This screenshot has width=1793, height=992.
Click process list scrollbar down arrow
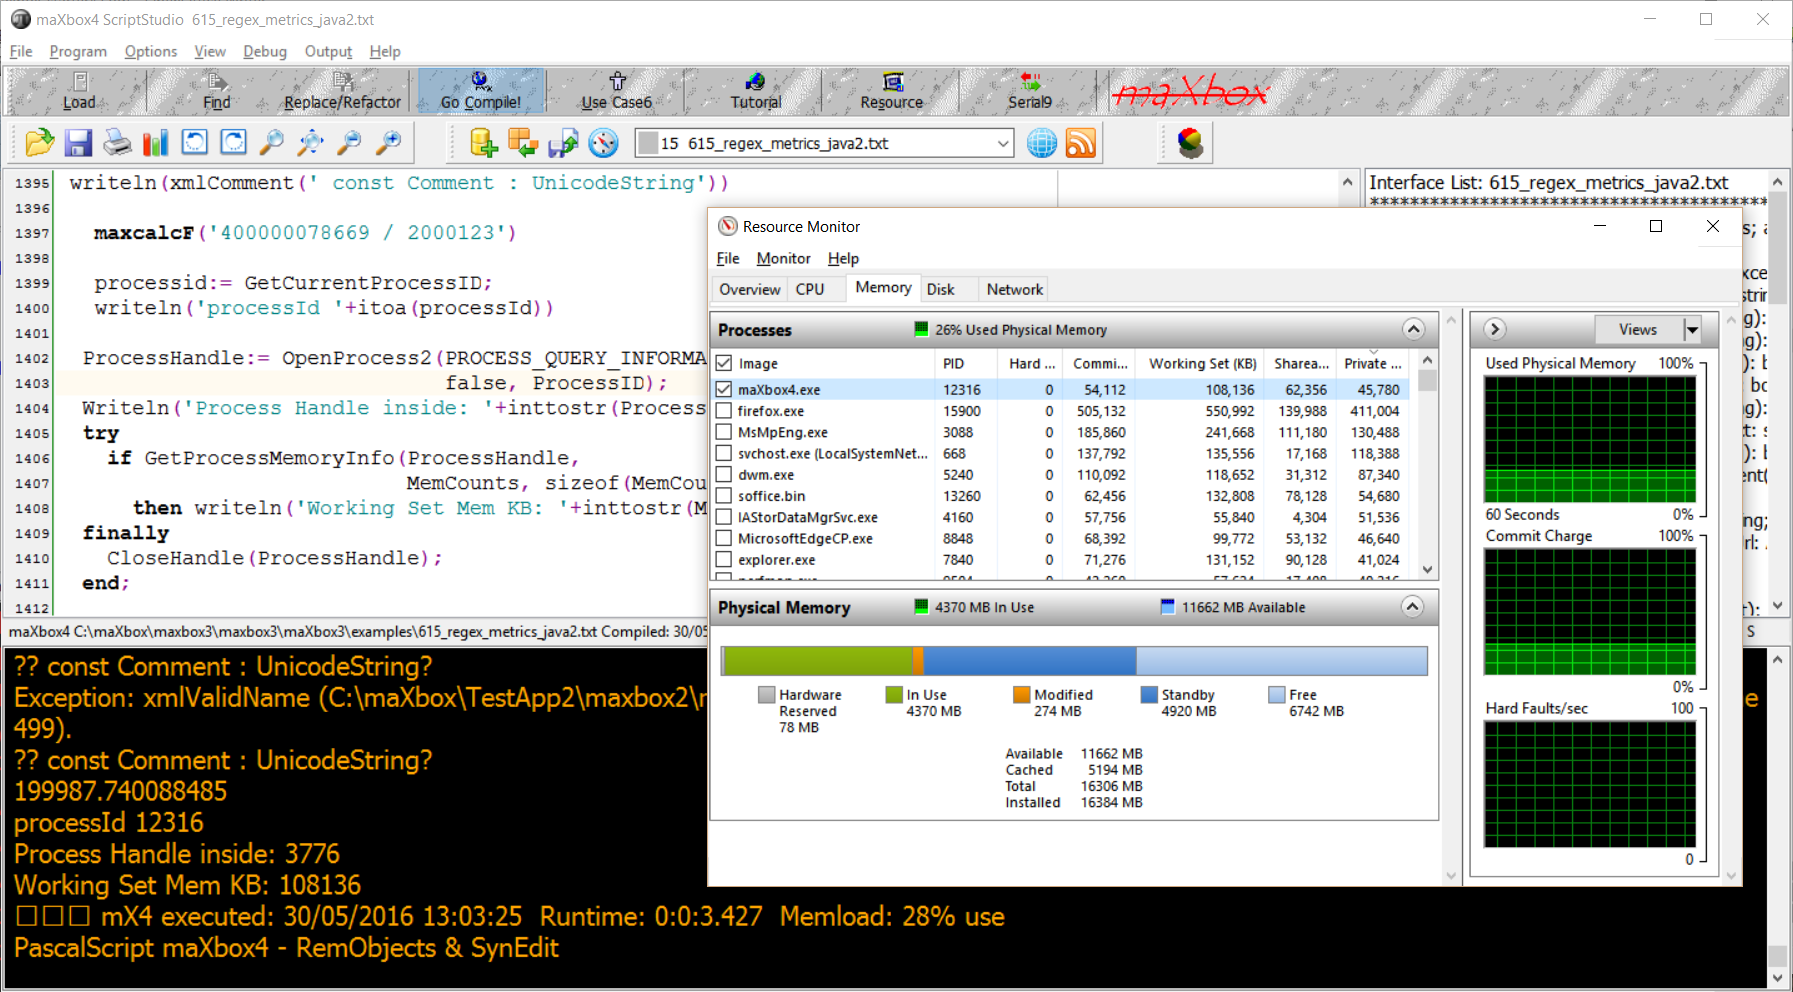1428,569
